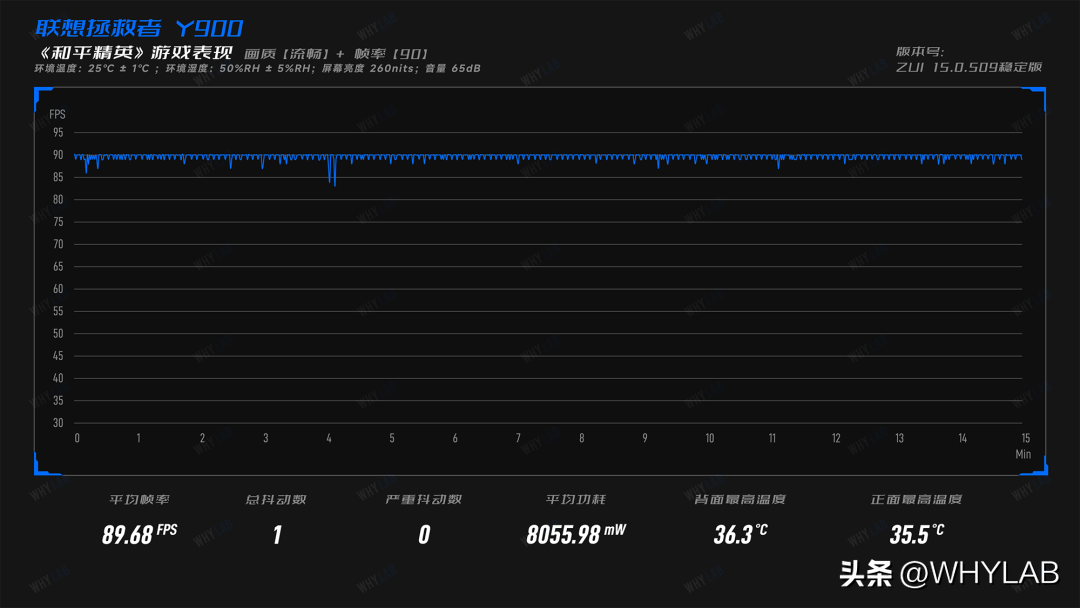Click minute 5 on the time axis
The width and height of the screenshot is (1080, 608).
pyautogui.click(x=392, y=438)
